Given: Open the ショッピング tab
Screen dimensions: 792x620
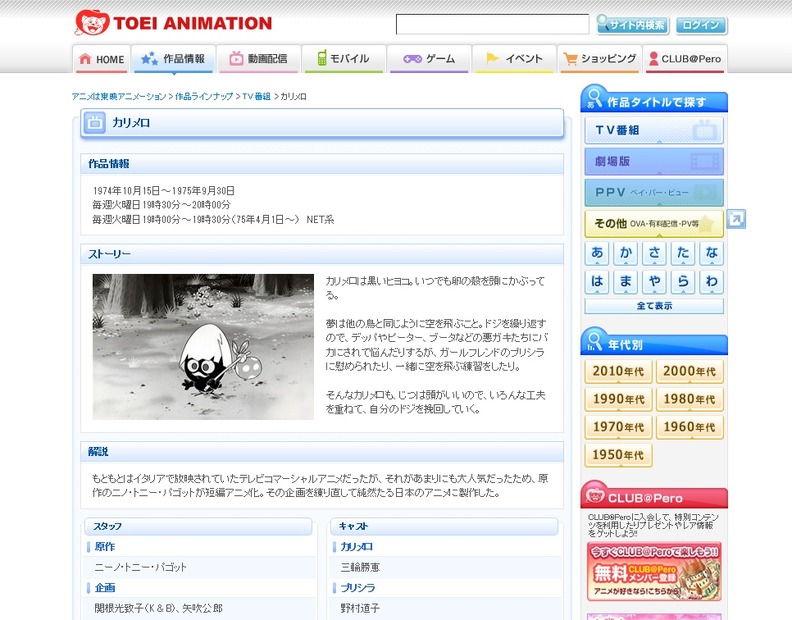Looking at the screenshot, I should [x=600, y=59].
